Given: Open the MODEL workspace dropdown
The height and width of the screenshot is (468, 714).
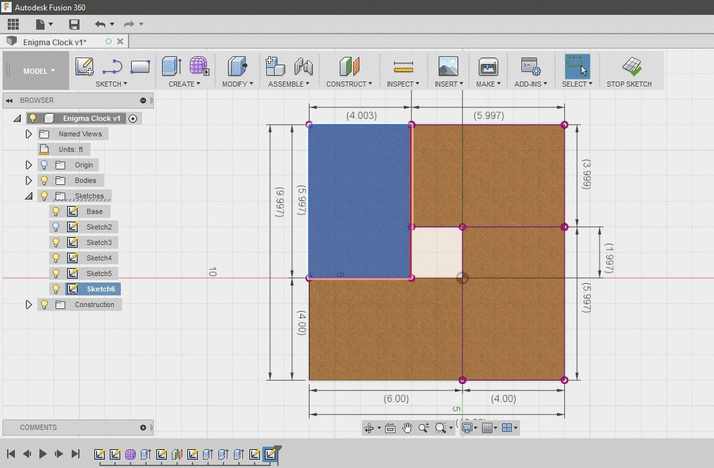Looking at the screenshot, I should pyautogui.click(x=39, y=71).
